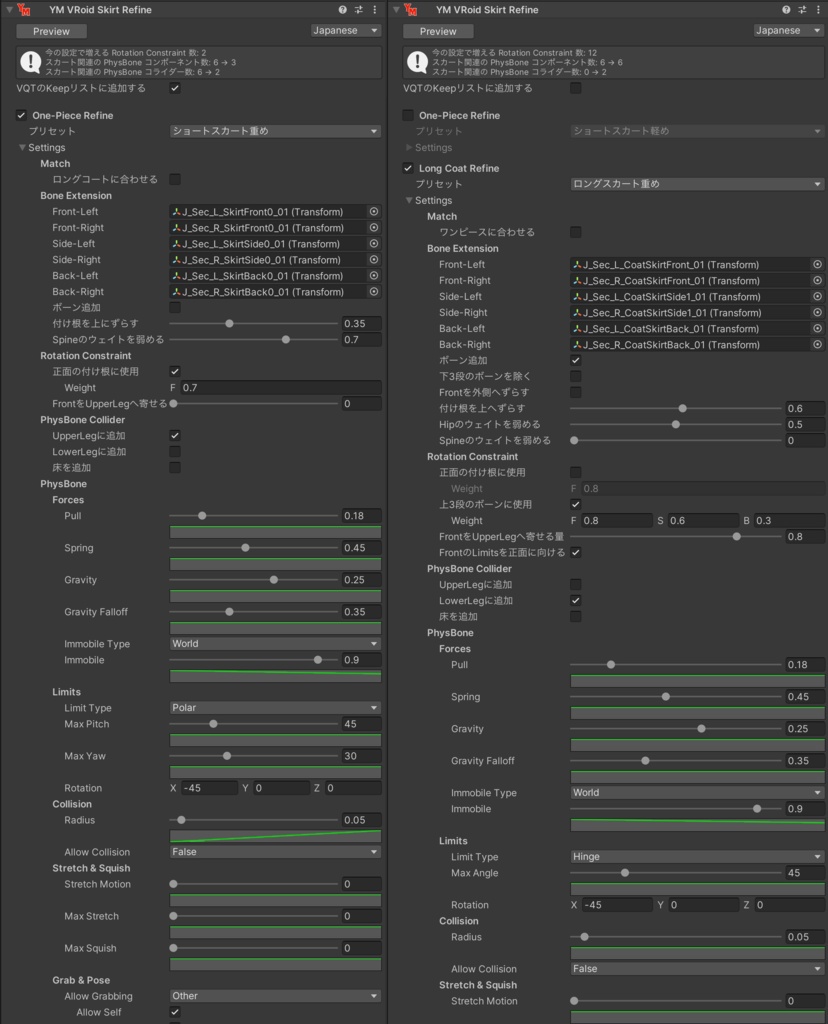
Task: Open kebab menu in right component header
Action: [818, 10]
